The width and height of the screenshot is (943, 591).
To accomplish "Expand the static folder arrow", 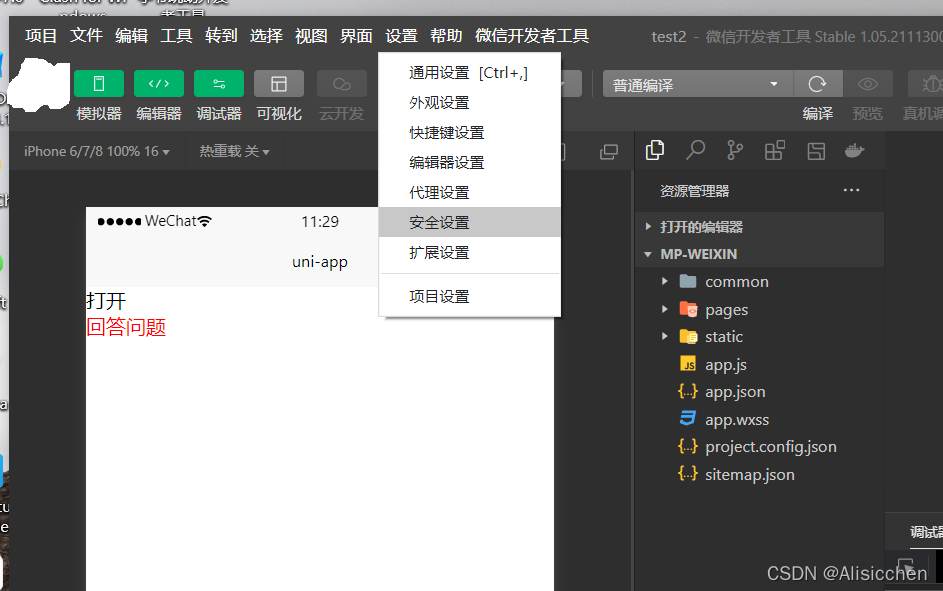I will pyautogui.click(x=665, y=336).
